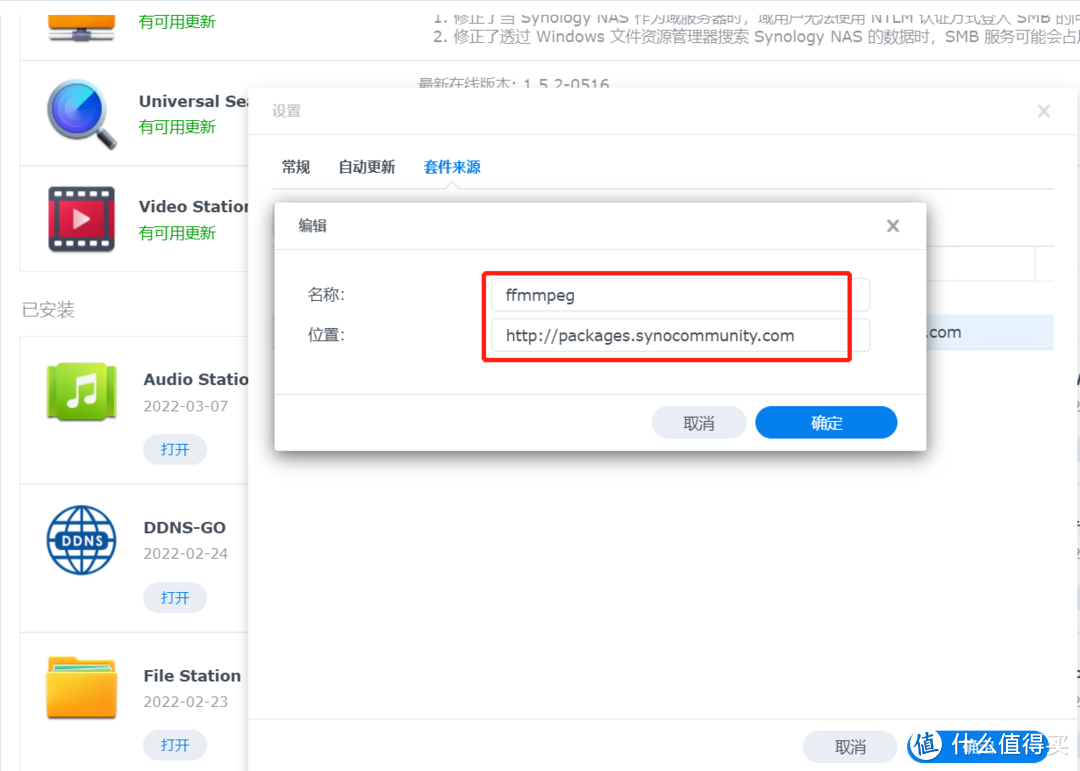Viewport: 1080px width, 771px height.
Task: Click the Video Station package title
Action: [194, 206]
